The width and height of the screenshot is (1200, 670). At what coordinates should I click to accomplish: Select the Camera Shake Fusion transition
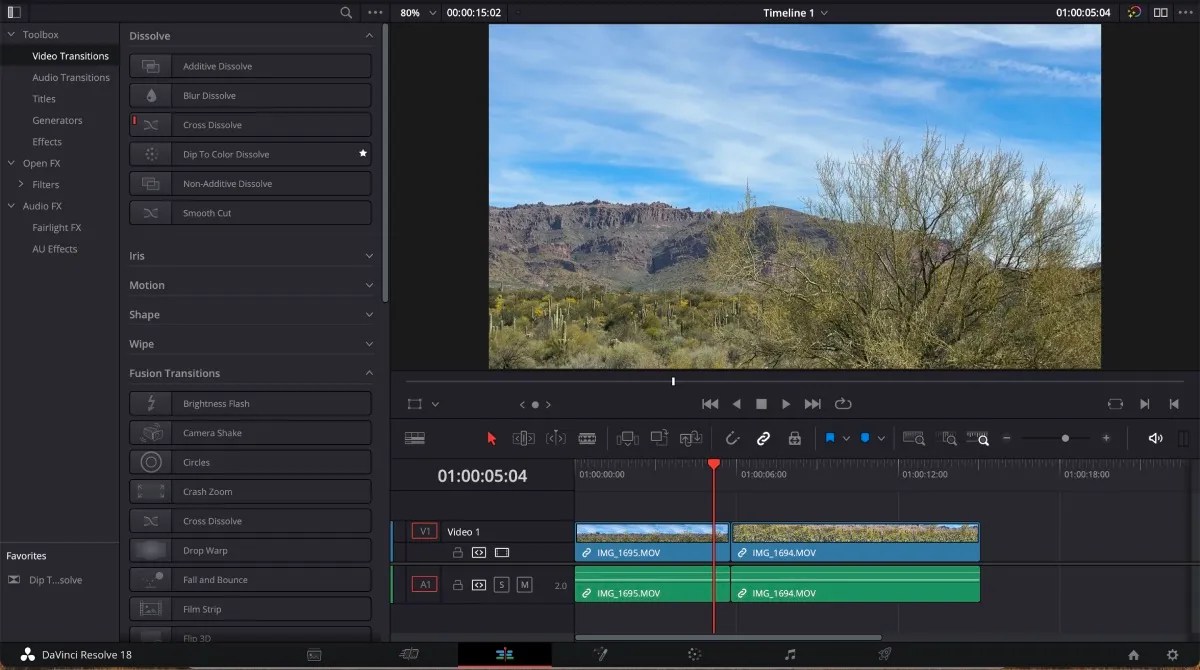[250, 432]
